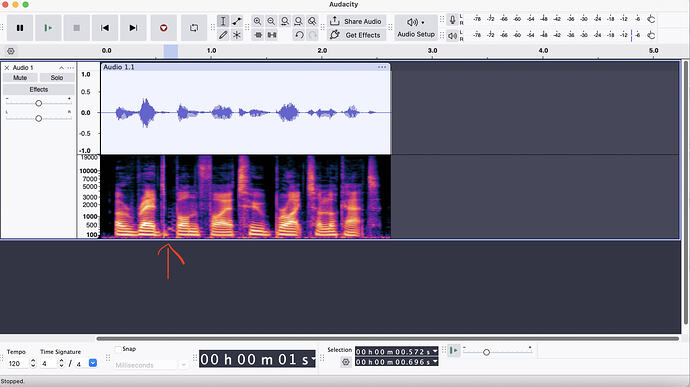
Task: Click the Zoom toggle icon
Action: pos(312,21)
